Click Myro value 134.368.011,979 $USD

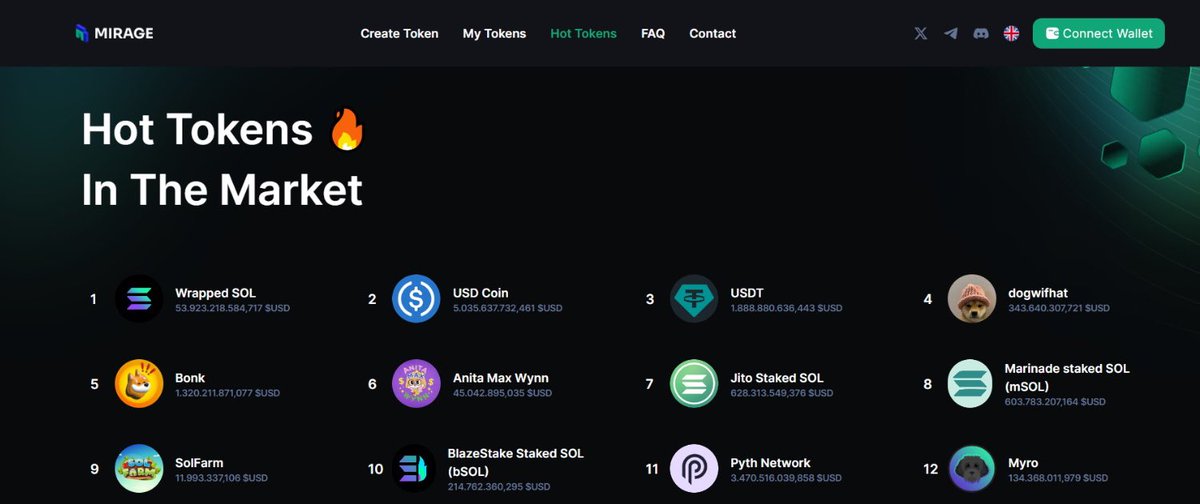(1059, 478)
